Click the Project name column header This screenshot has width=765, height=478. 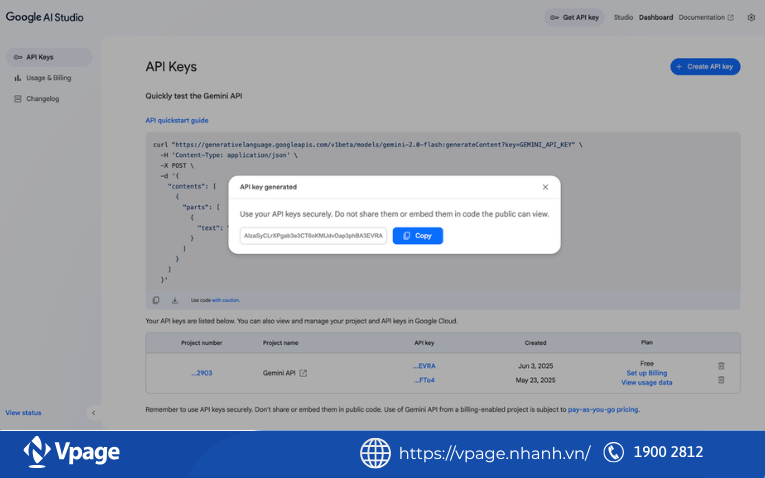pyautogui.click(x=281, y=343)
